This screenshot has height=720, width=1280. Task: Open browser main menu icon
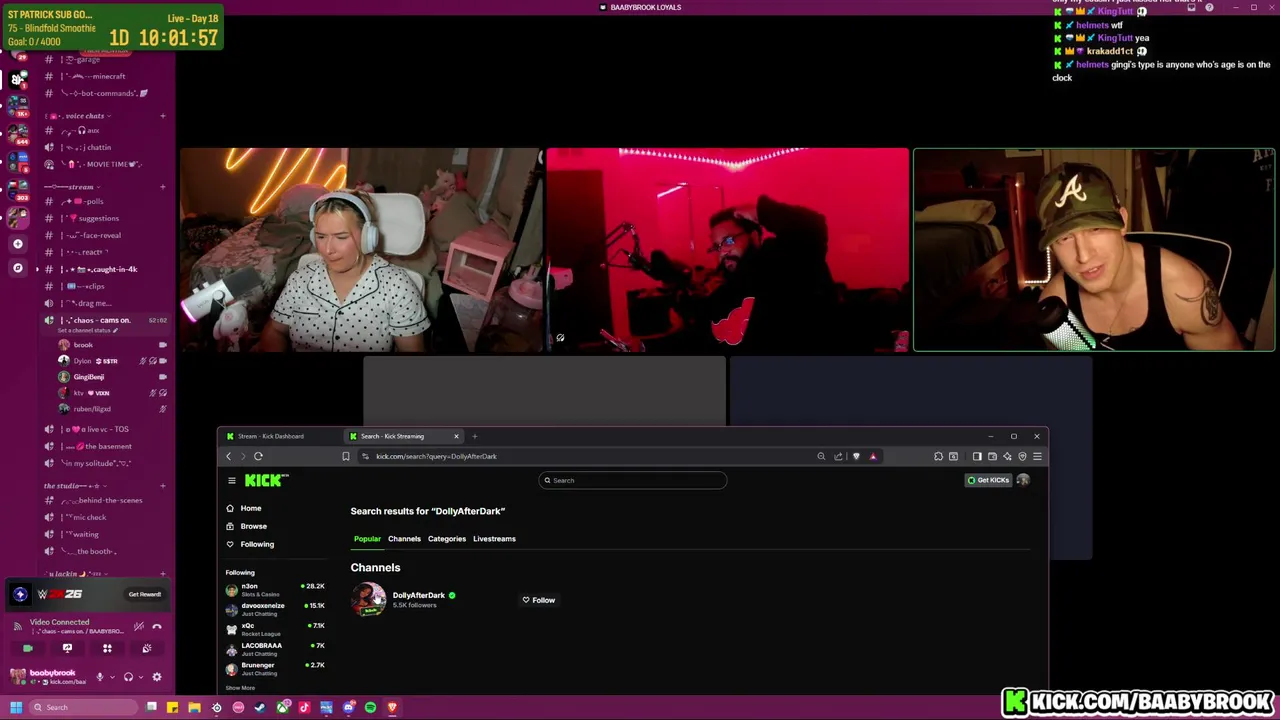tap(1037, 456)
